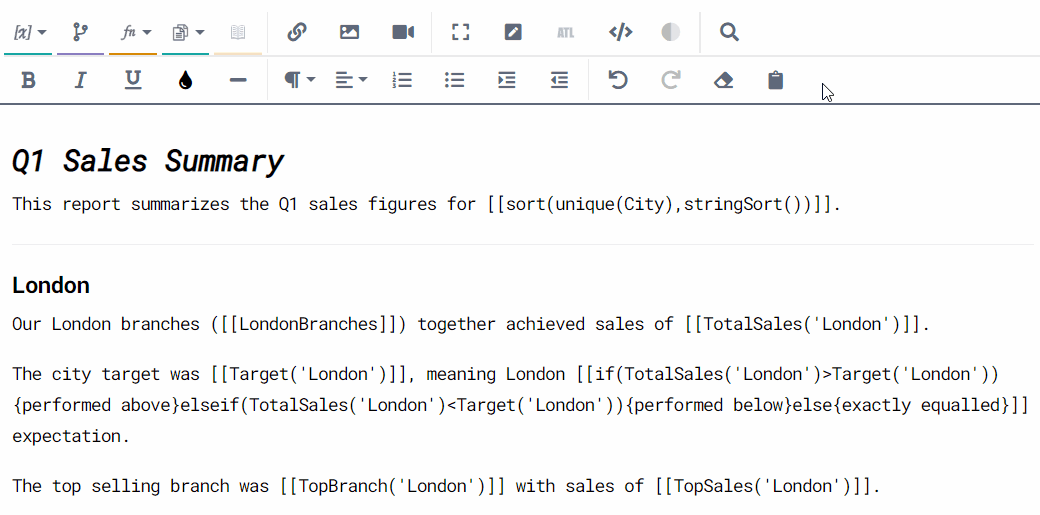
Task: Click the [[TotalSales('London')]] expression
Action: 805,325
